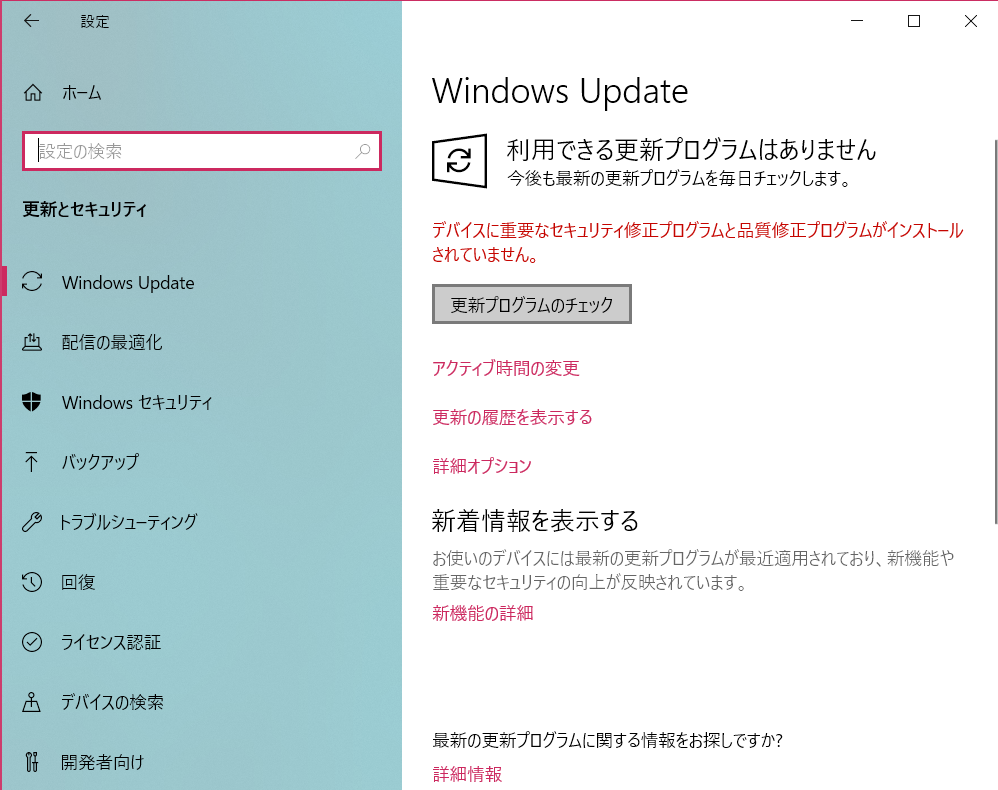
Task: Maximize the 設定 window
Action: pyautogui.click(x=913, y=21)
